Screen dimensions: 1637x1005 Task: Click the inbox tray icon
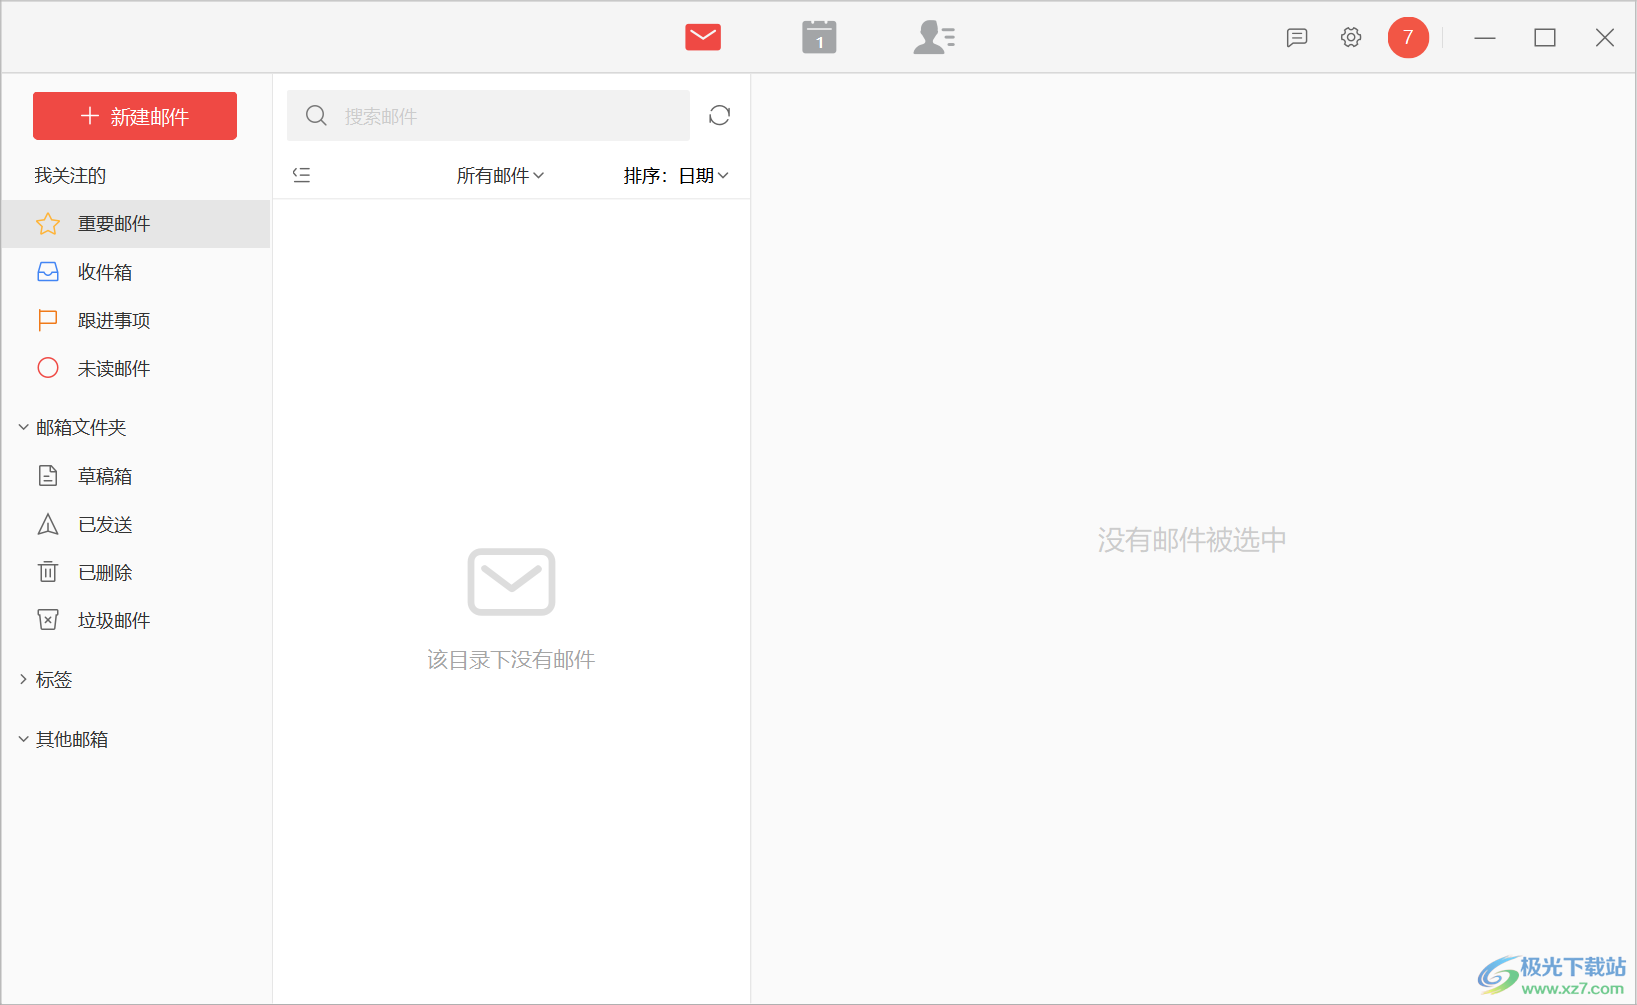[x=48, y=272]
